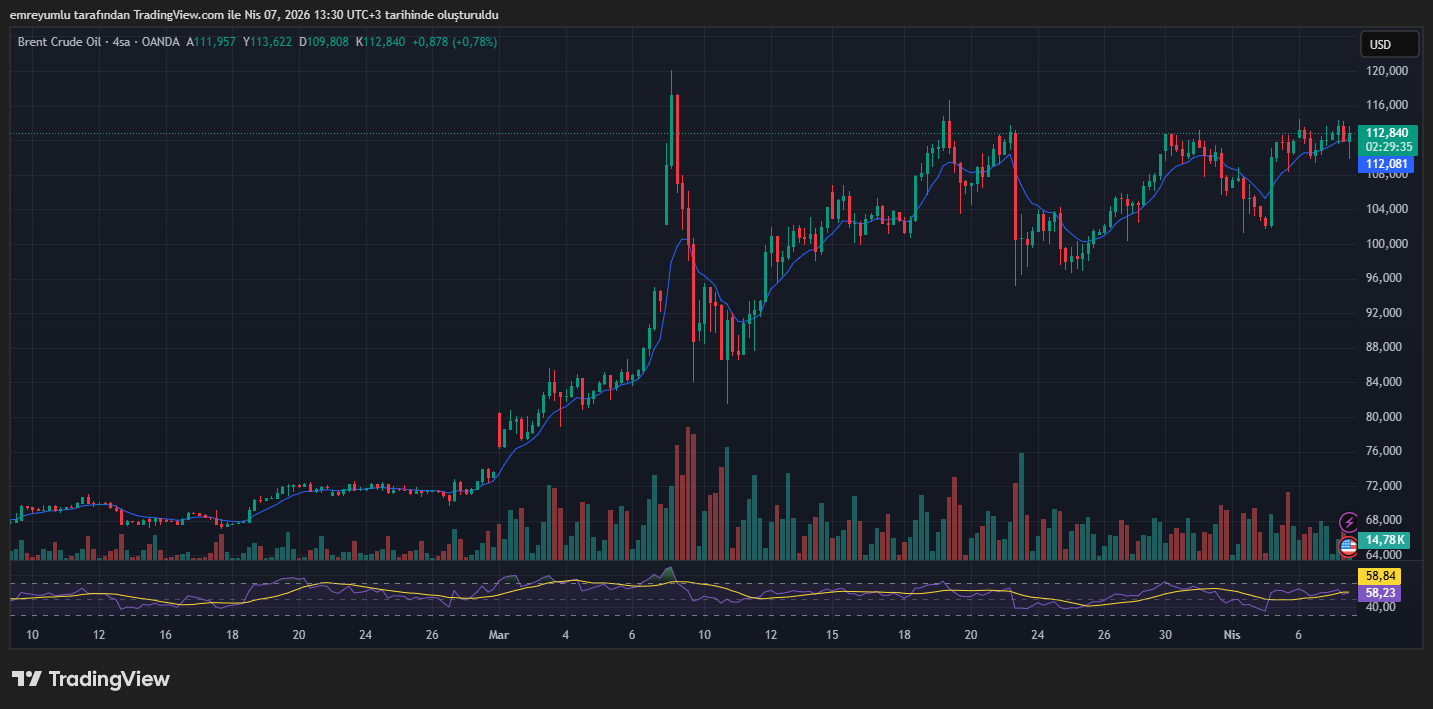
Task: Click date 20 after Mar 18 on time axis
Action: click(x=970, y=635)
